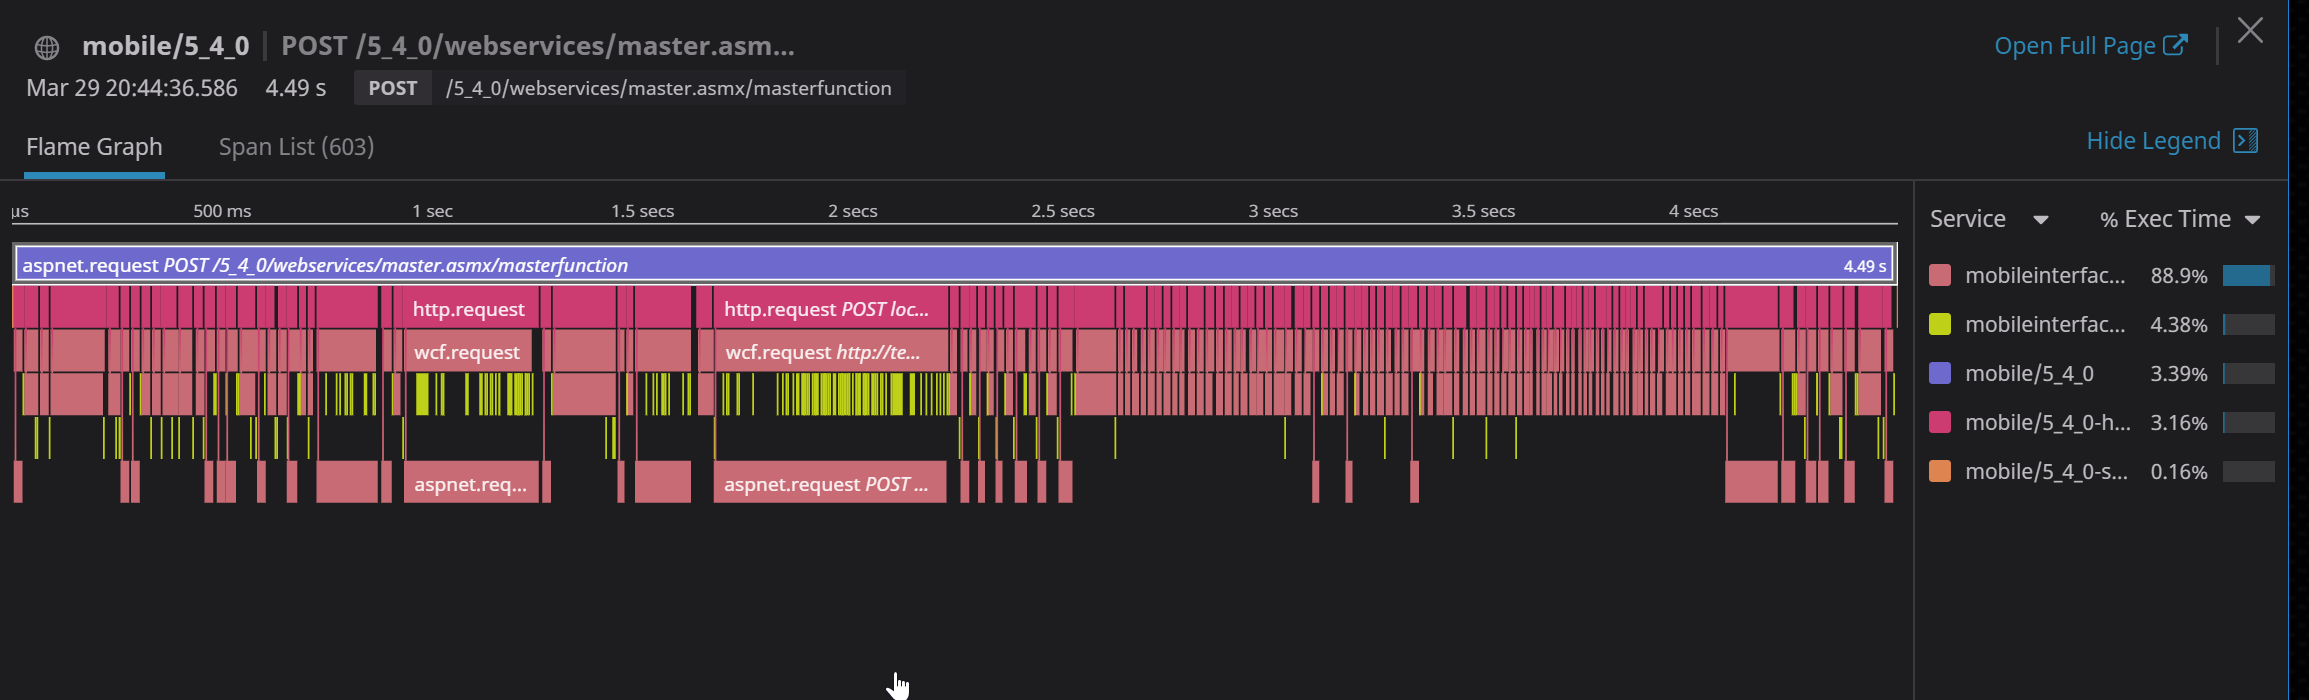Click the mobile/5_4_0-s... legend label
Viewport: 2309px width, 700px height.
point(2046,471)
